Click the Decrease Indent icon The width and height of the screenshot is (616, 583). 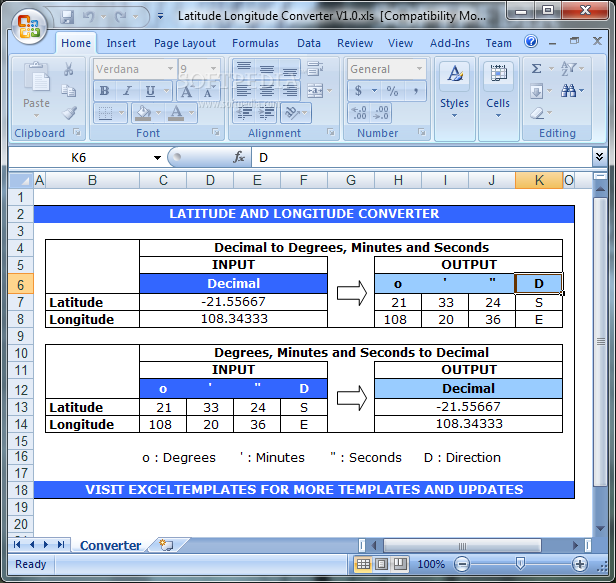[x=244, y=113]
